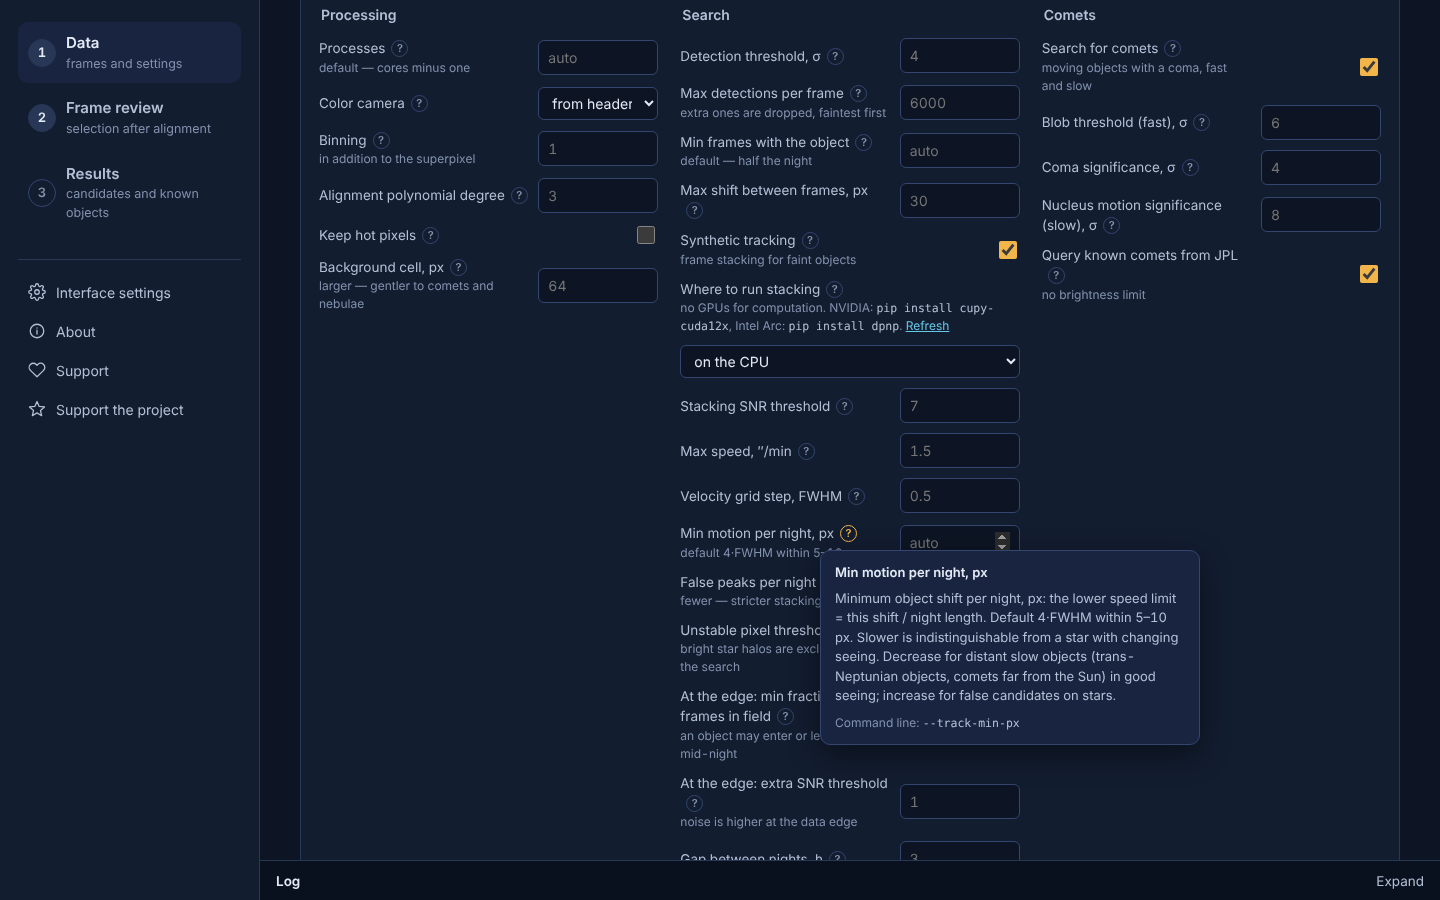Open Nucleus motion significance help

click(x=1111, y=225)
